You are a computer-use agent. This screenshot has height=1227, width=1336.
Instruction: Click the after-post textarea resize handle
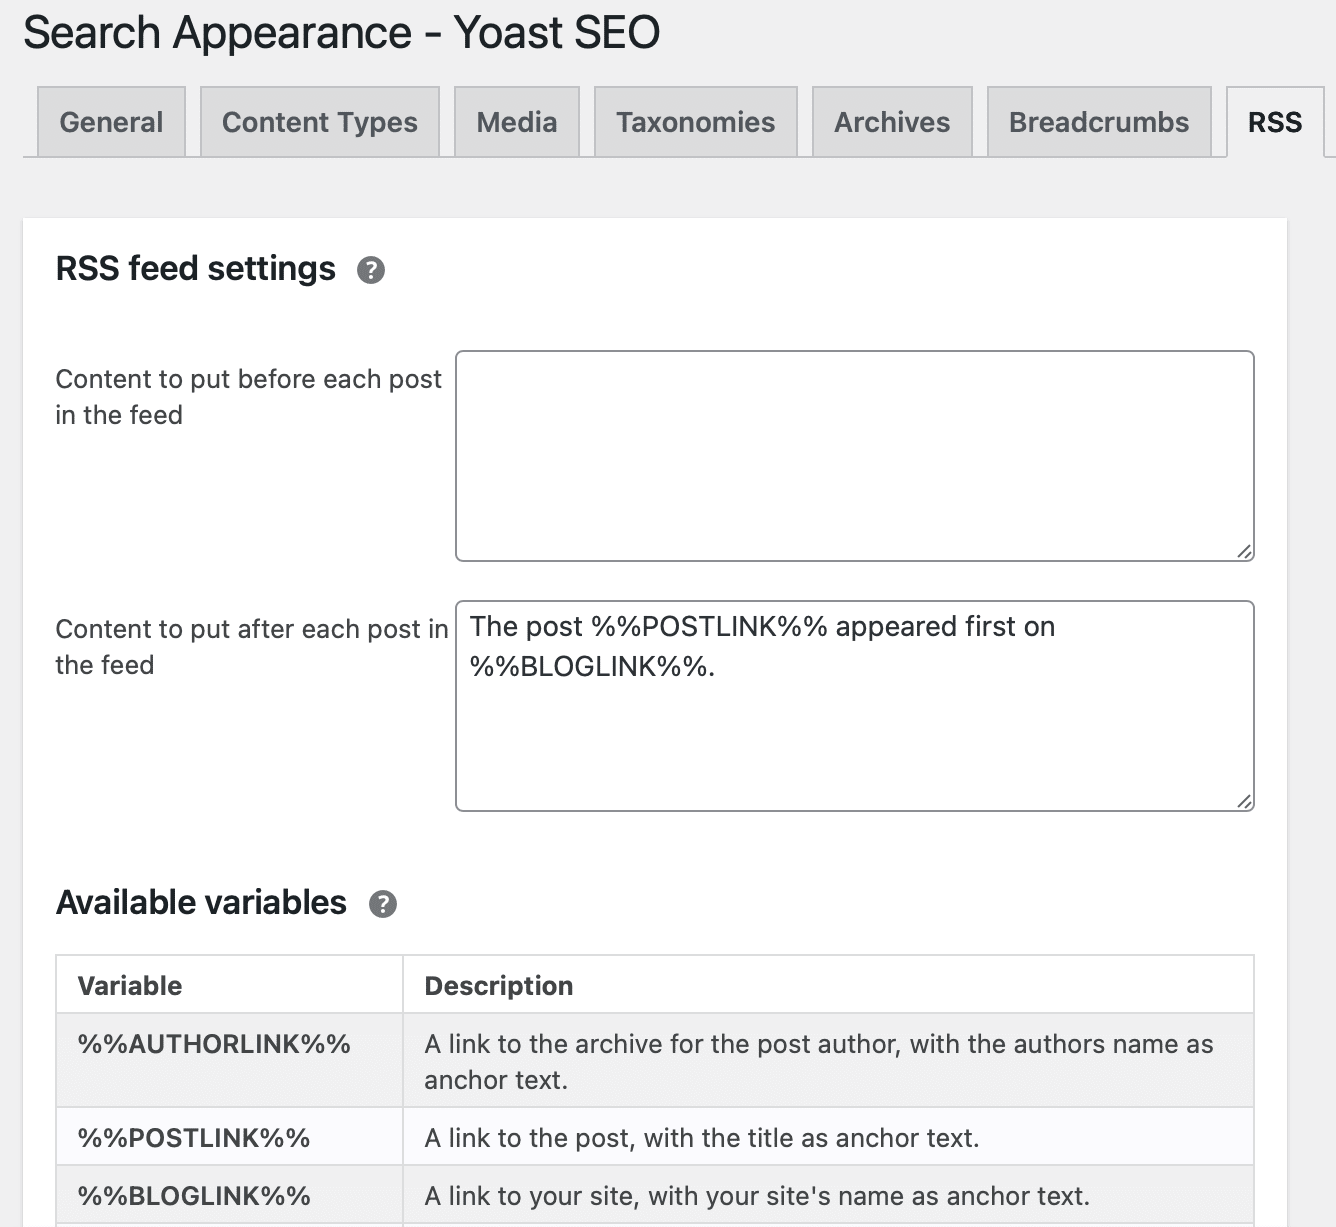click(x=1245, y=799)
